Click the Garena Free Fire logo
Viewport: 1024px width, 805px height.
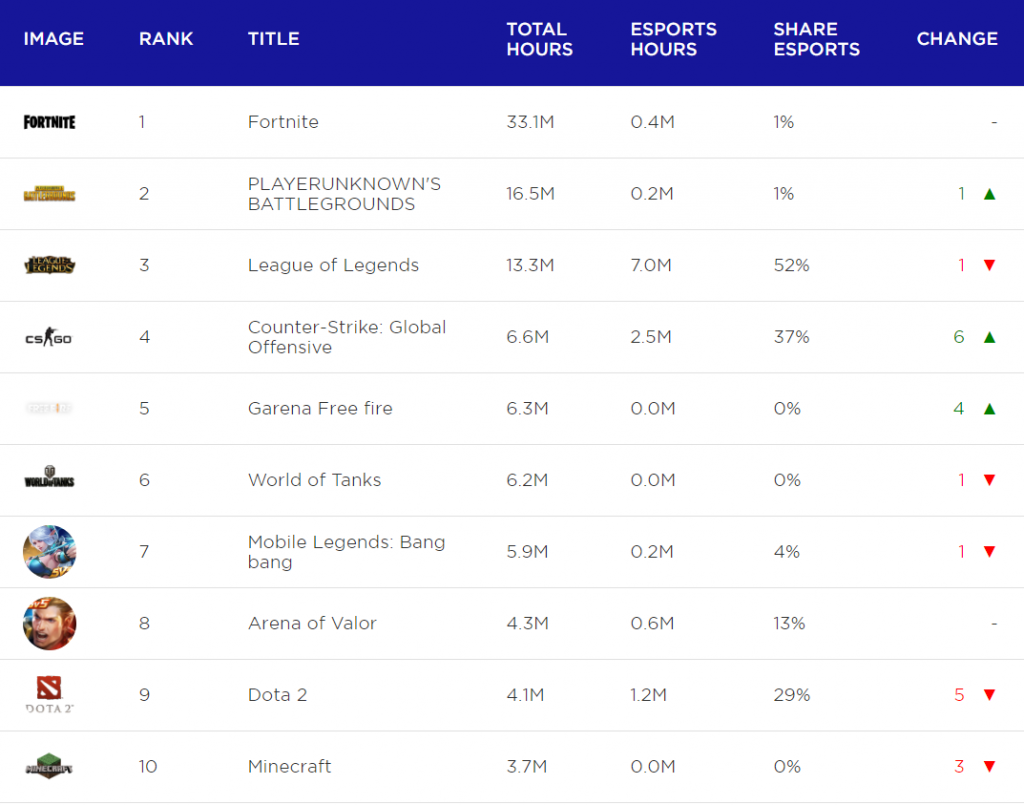pyautogui.click(x=49, y=409)
